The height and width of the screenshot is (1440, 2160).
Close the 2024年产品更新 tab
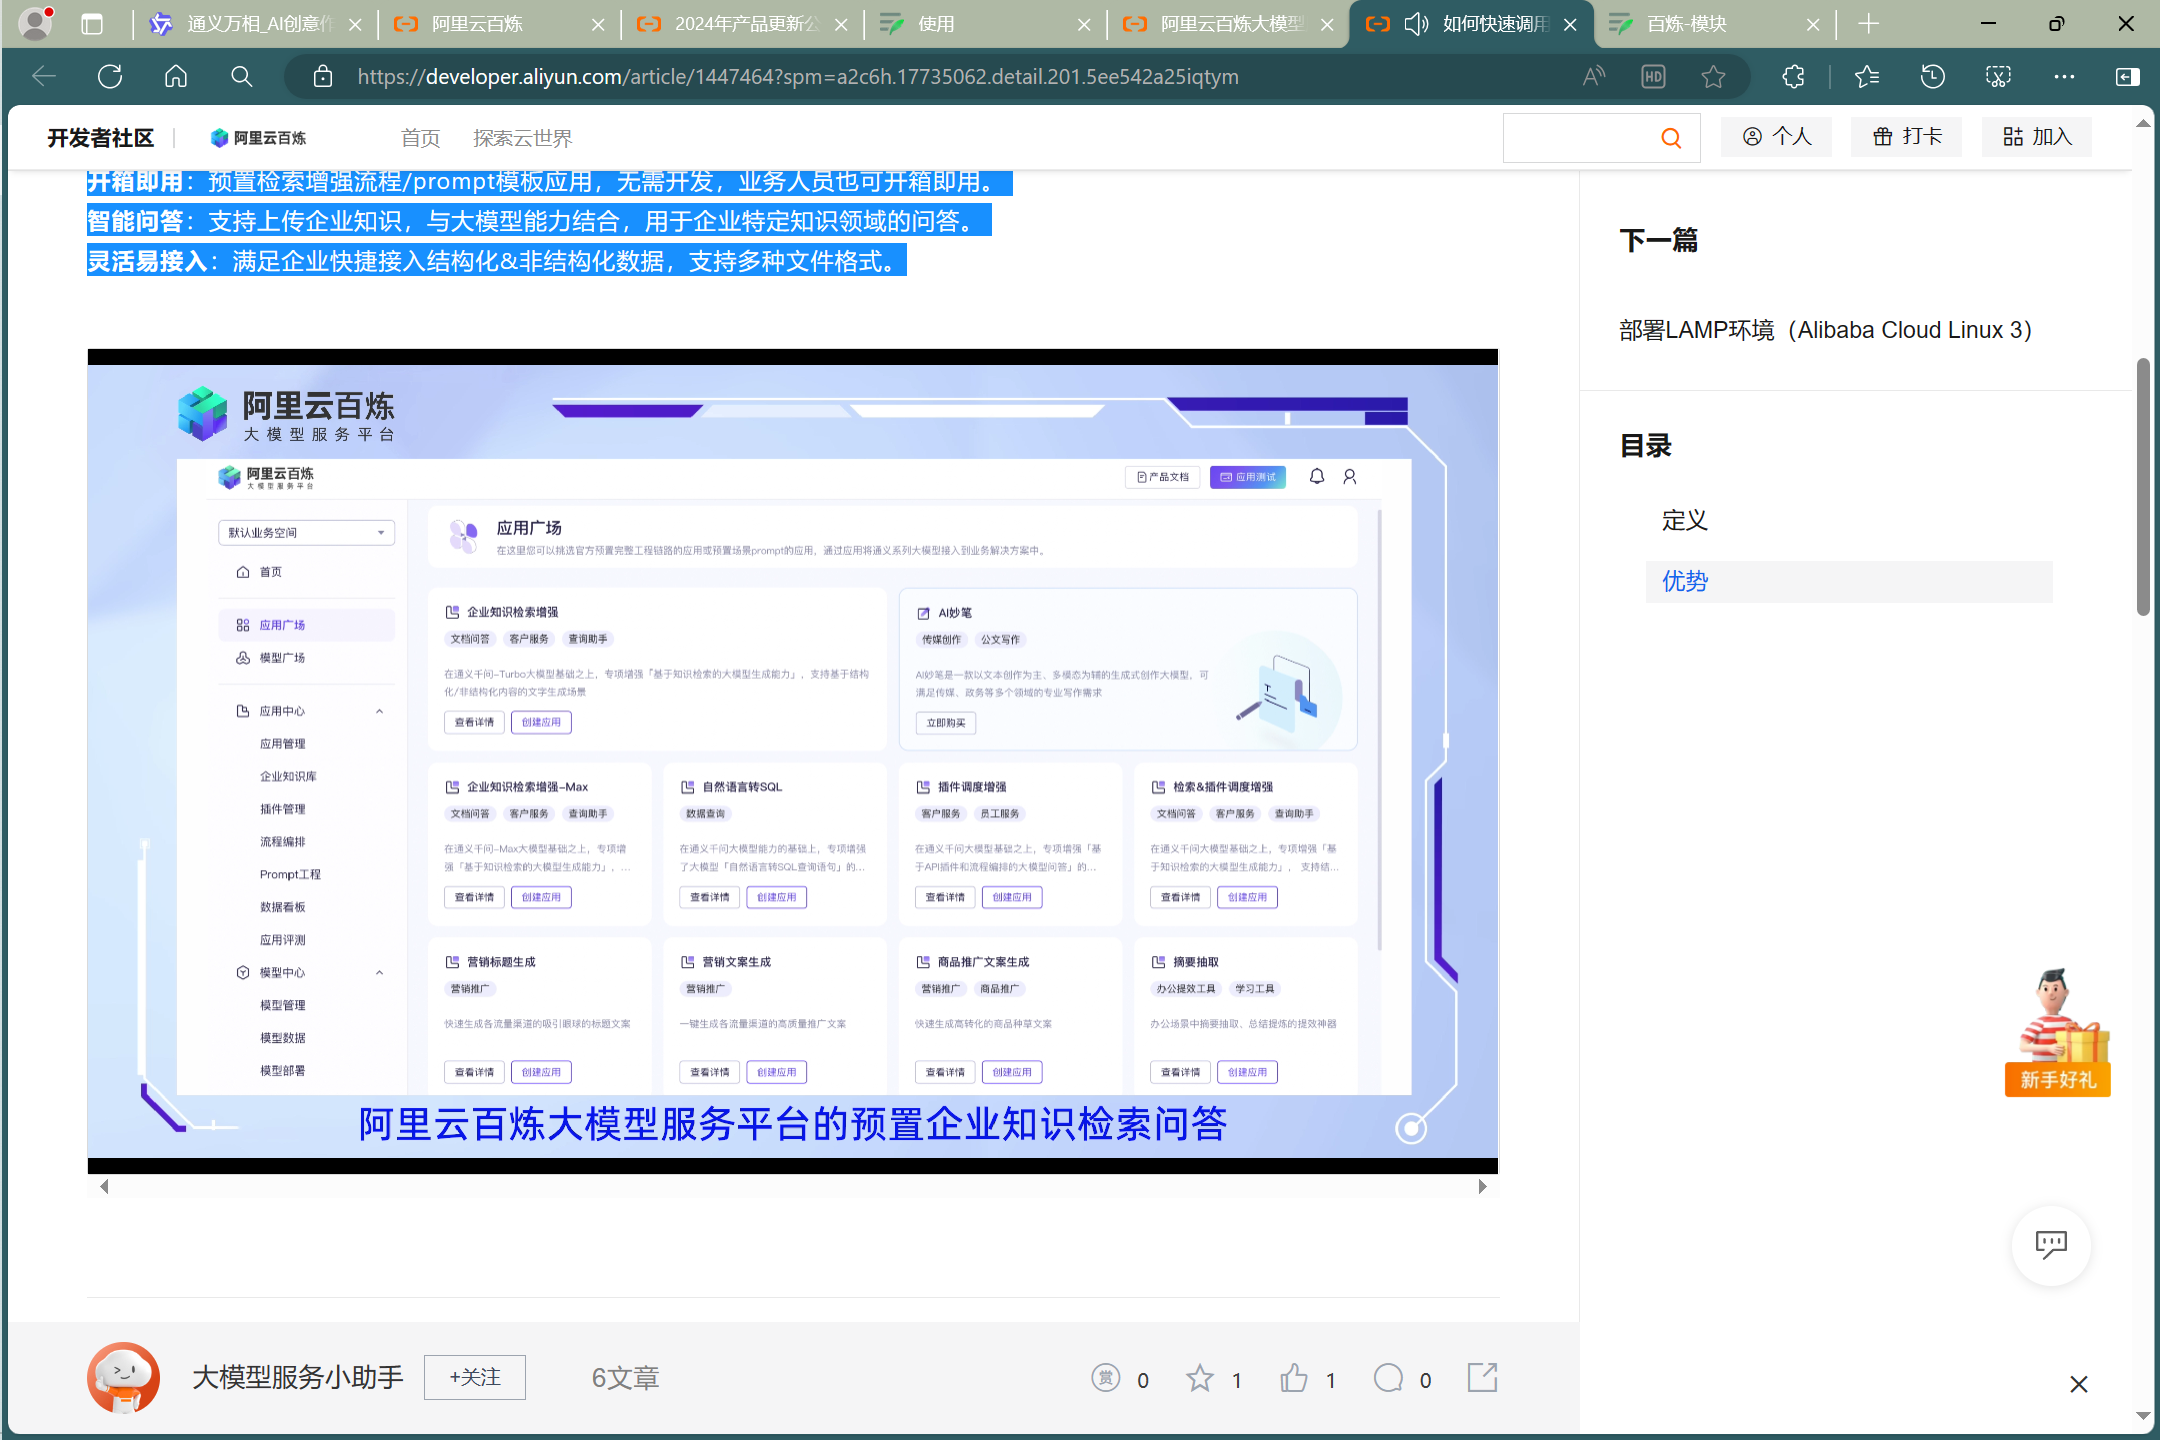[841, 24]
